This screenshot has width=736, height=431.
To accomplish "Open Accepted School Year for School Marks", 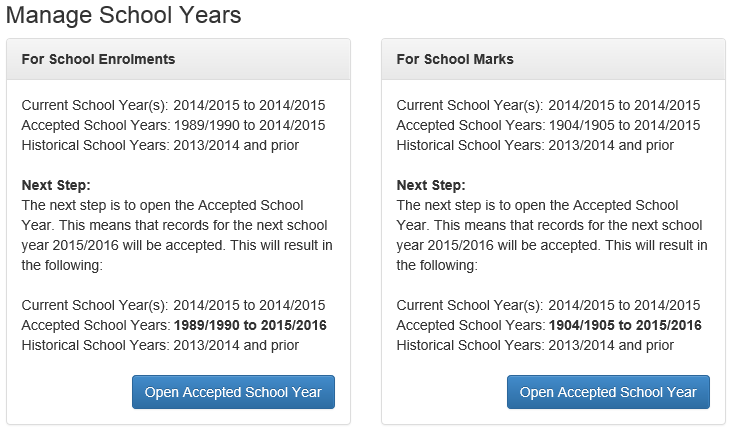I will (608, 392).
